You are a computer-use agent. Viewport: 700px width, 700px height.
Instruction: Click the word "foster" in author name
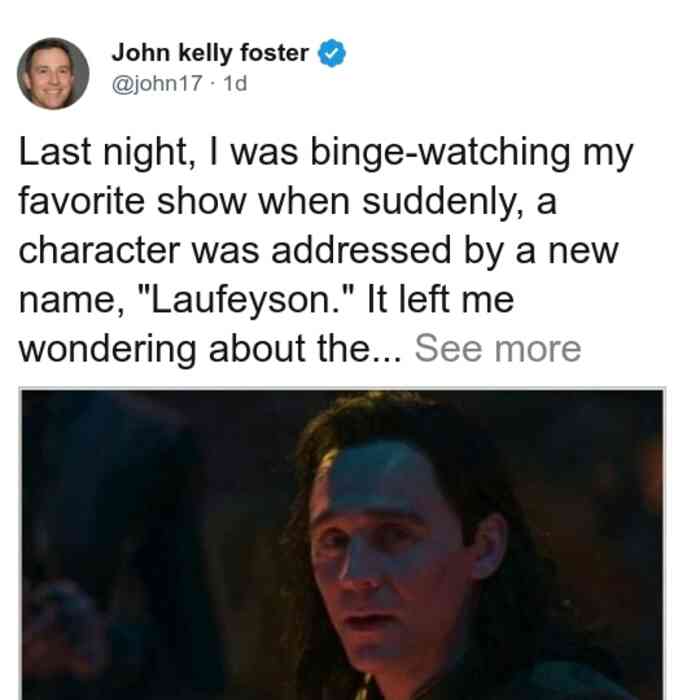coord(274,53)
